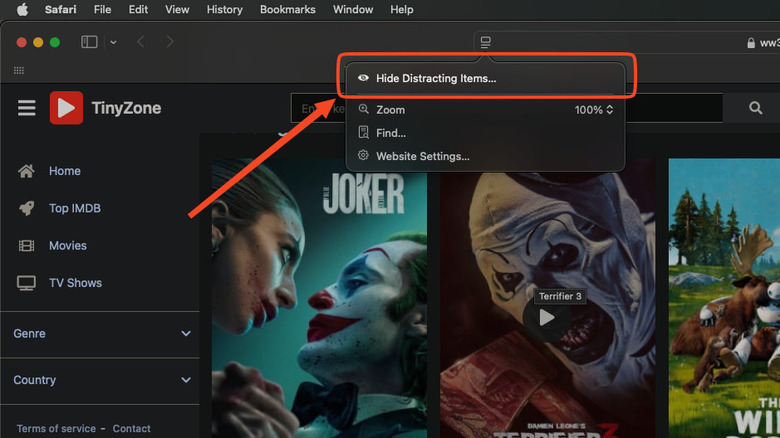Click the gear icon for Website Settings
This screenshot has height=438, width=780.
click(363, 155)
